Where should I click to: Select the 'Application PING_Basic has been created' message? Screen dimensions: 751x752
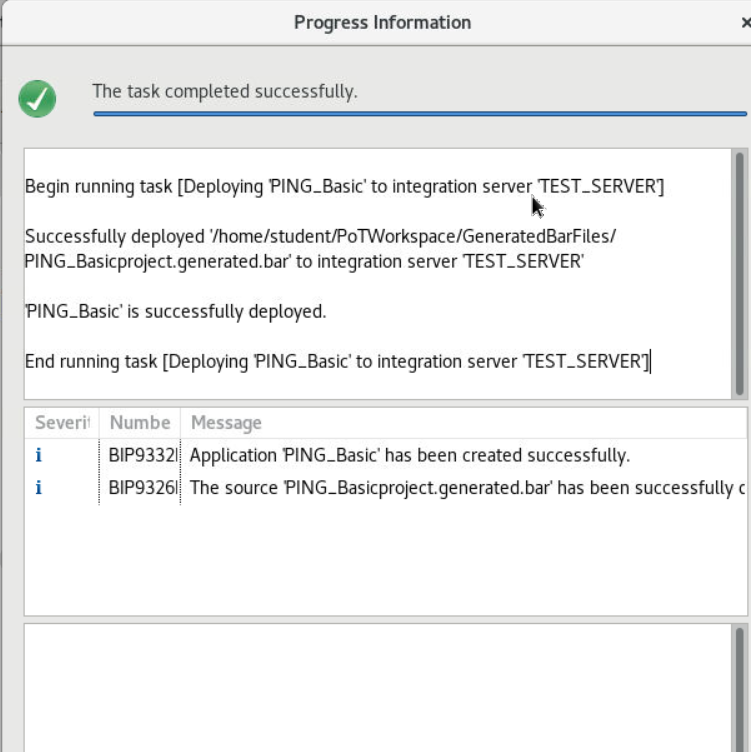pyautogui.click(x=409, y=456)
